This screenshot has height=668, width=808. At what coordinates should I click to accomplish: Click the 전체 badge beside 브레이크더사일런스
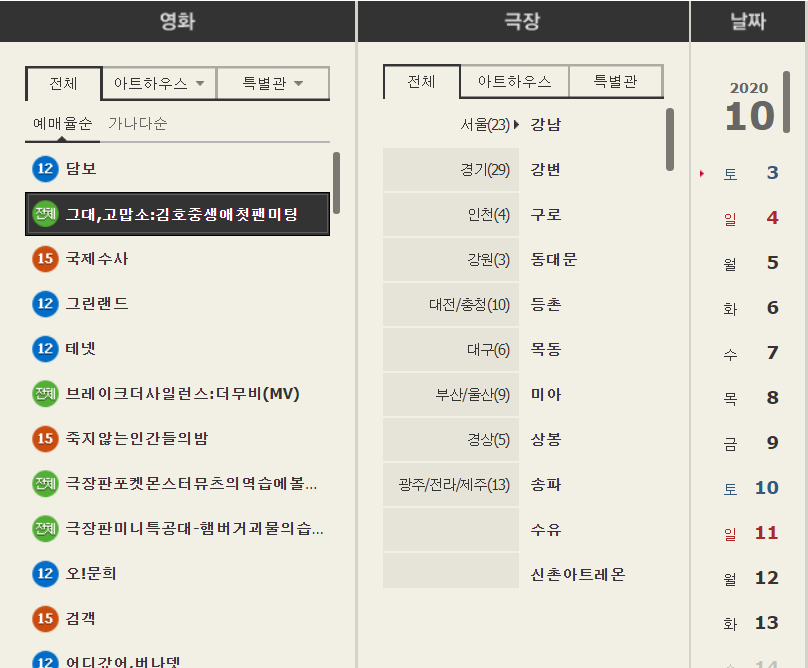point(45,394)
